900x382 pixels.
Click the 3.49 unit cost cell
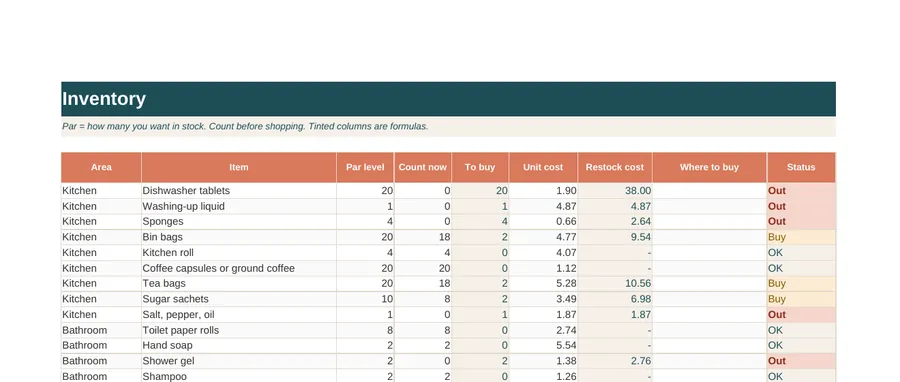tap(543, 299)
